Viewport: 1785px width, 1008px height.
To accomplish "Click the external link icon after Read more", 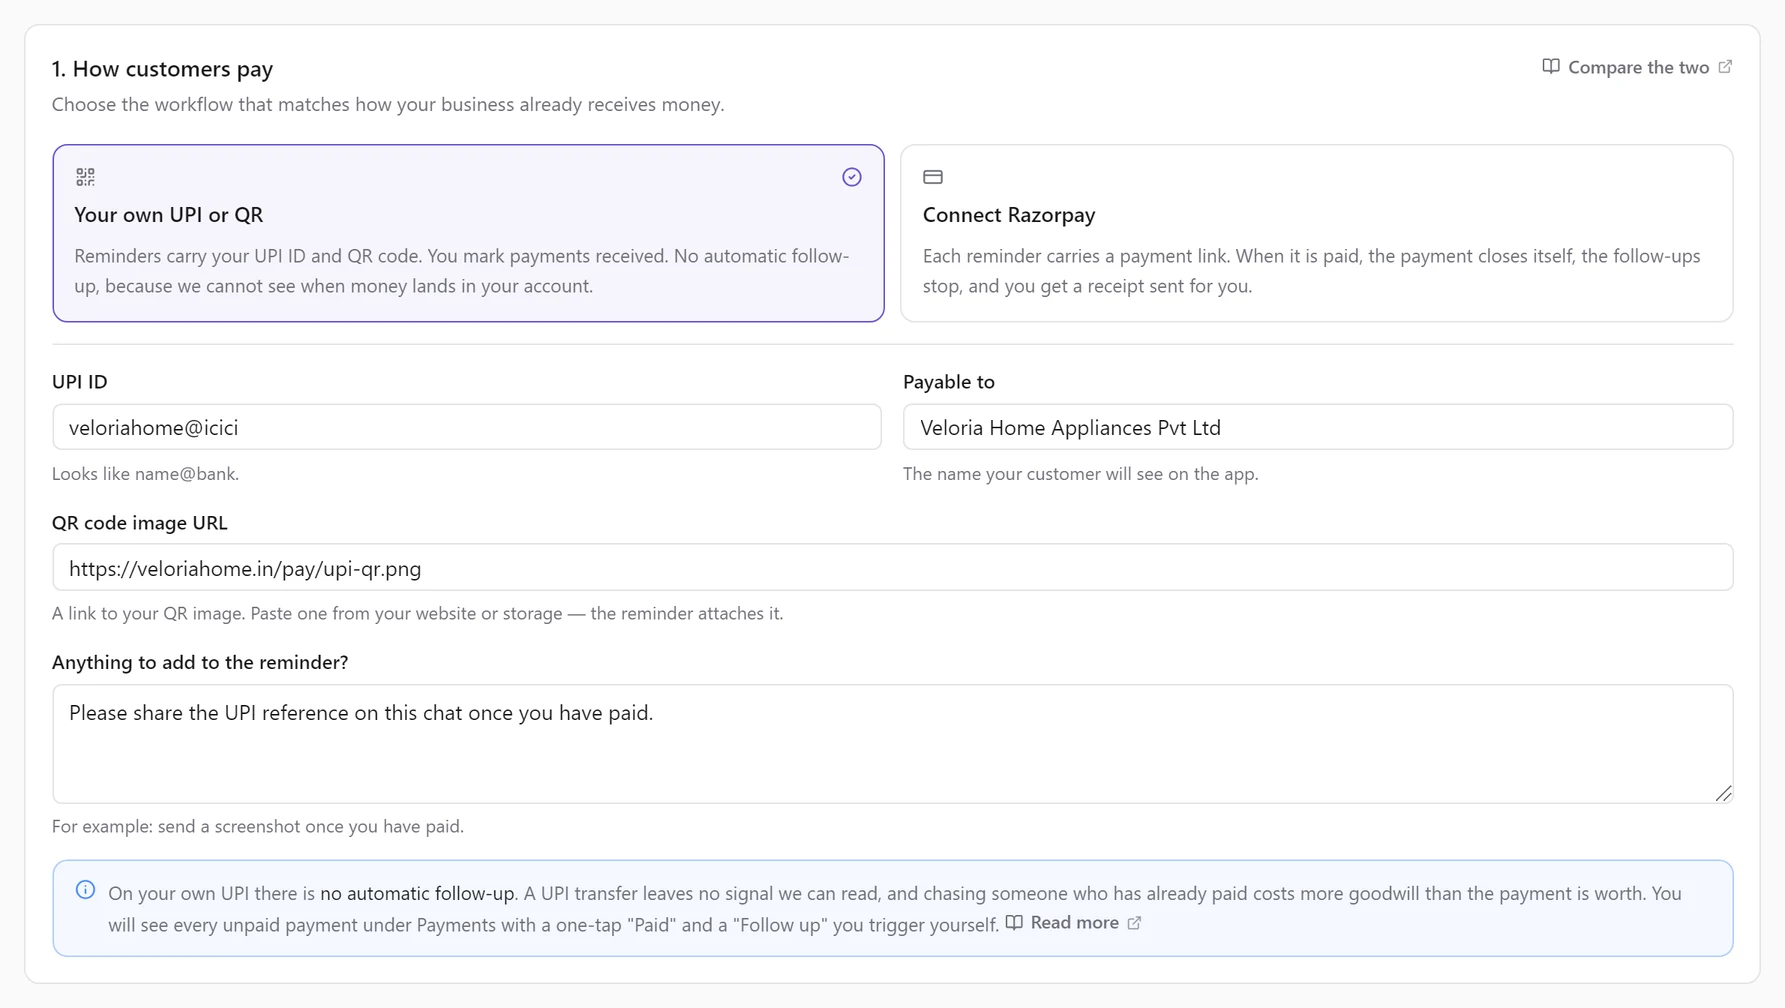I will click(1134, 923).
